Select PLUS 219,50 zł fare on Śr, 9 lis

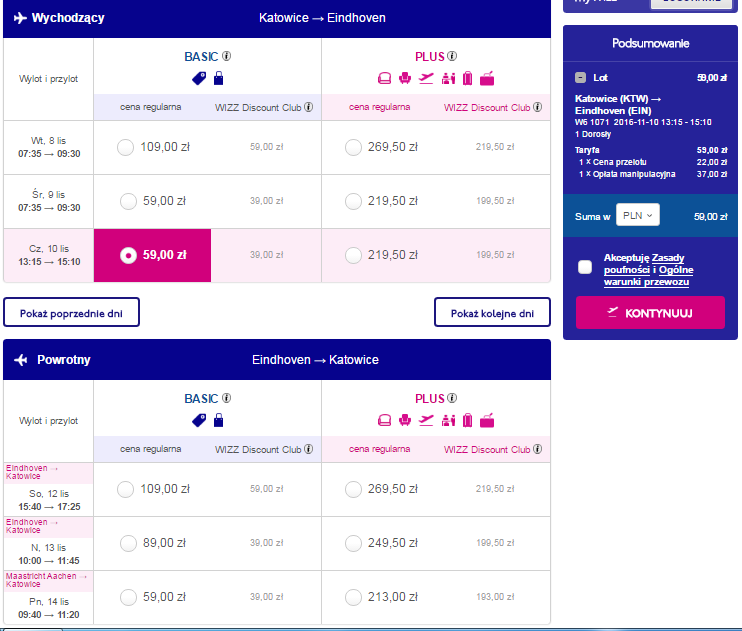pos(353,201)
